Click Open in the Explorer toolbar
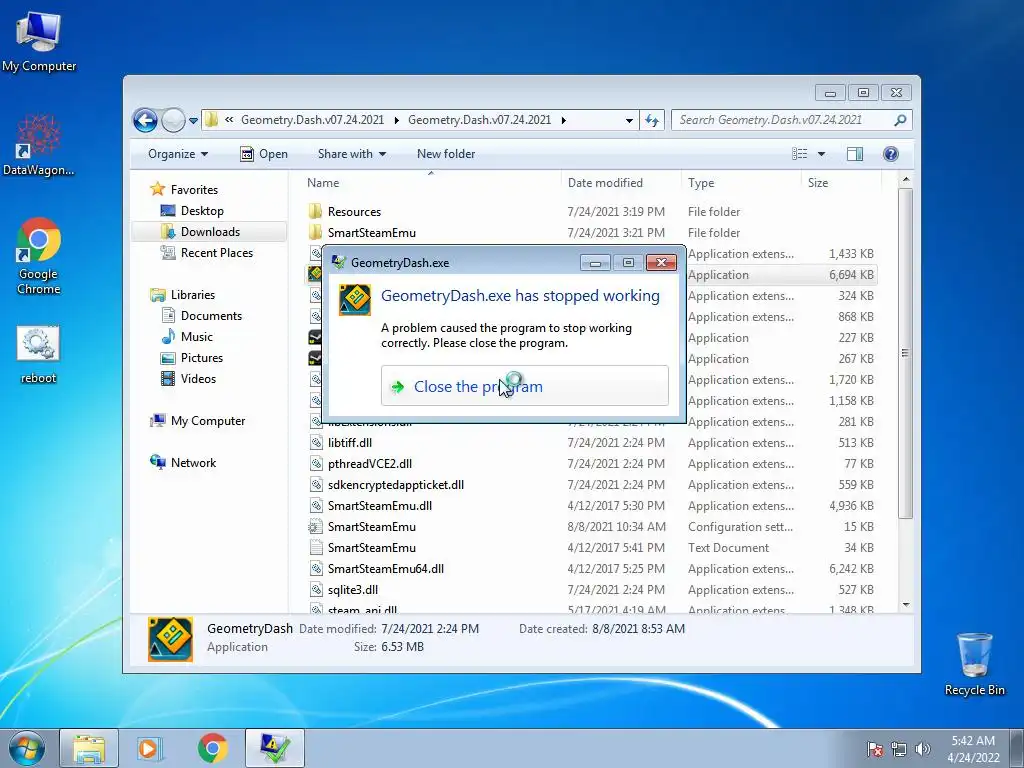 tap(264, 154)
